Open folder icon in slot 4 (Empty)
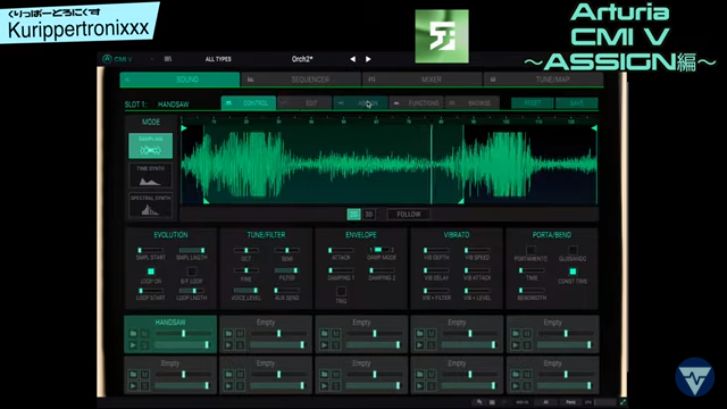Screen dimensions: 727x409 click(x=420, y=333)
